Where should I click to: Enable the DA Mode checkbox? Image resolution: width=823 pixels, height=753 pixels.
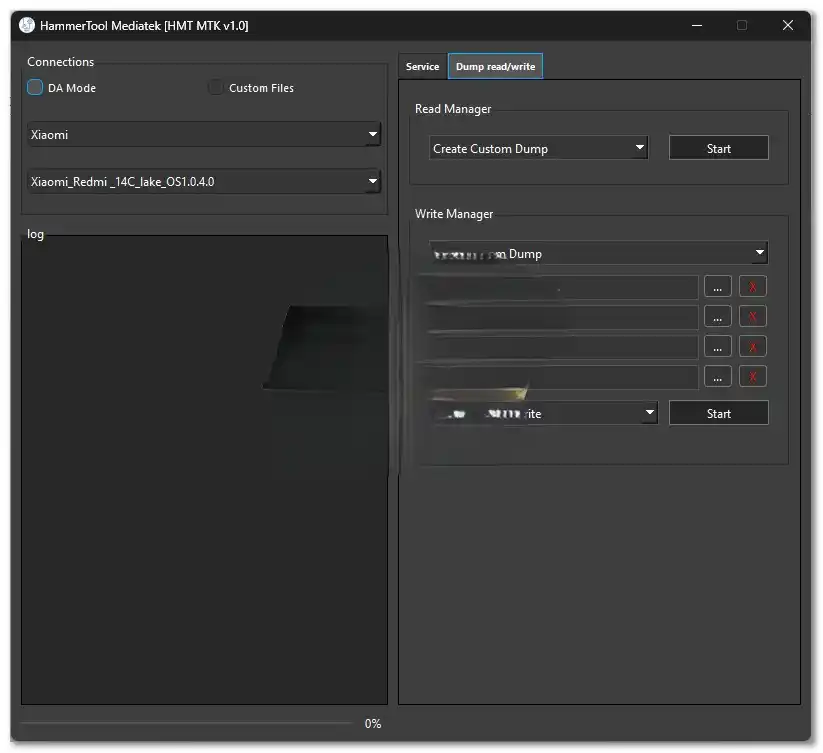coord(35,87)
